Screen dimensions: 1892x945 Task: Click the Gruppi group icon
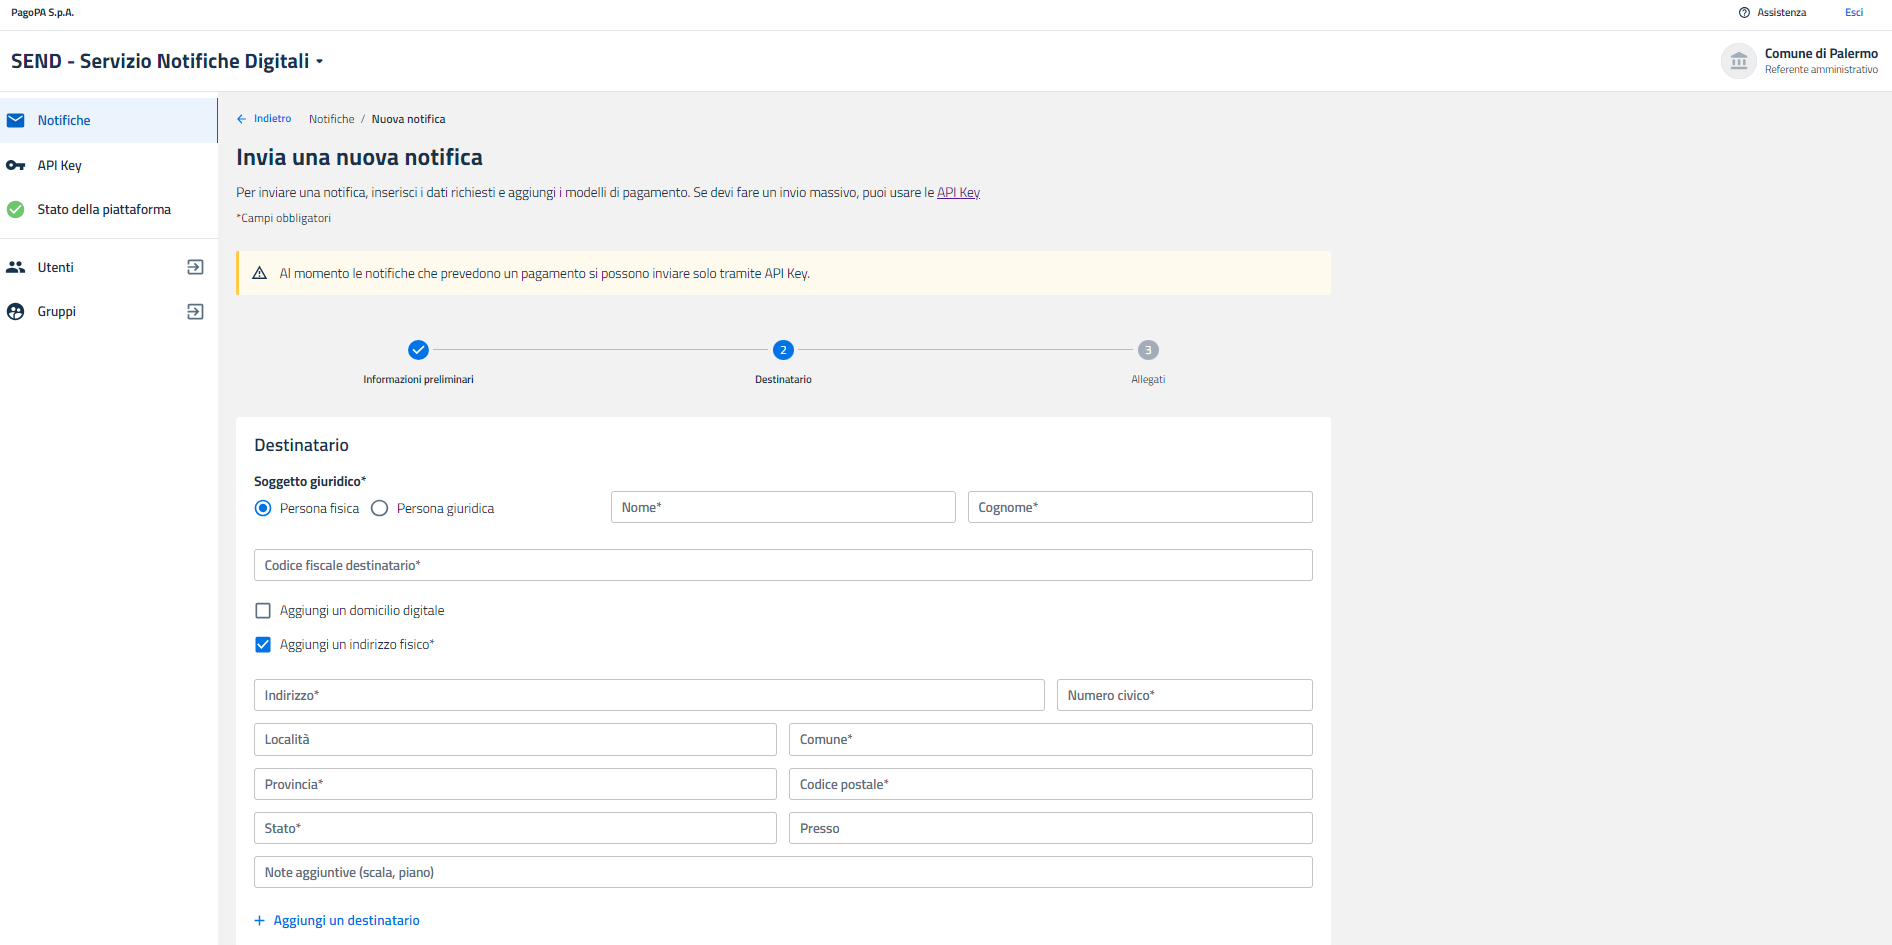click(16, 312)
